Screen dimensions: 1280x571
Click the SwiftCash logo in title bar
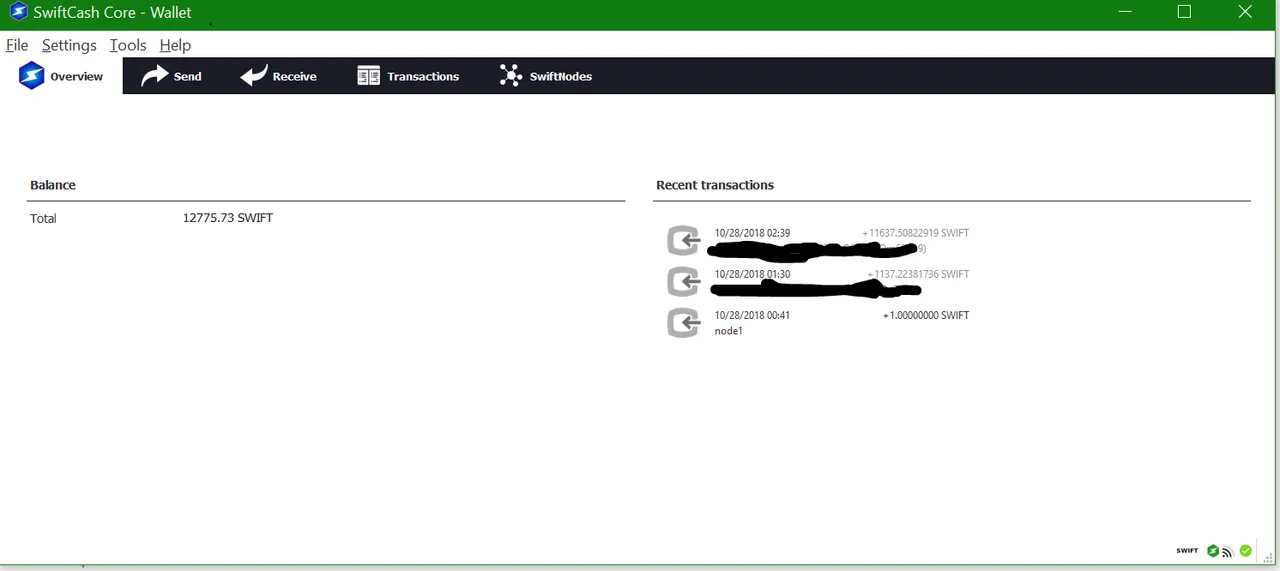(x=18, y=12)
